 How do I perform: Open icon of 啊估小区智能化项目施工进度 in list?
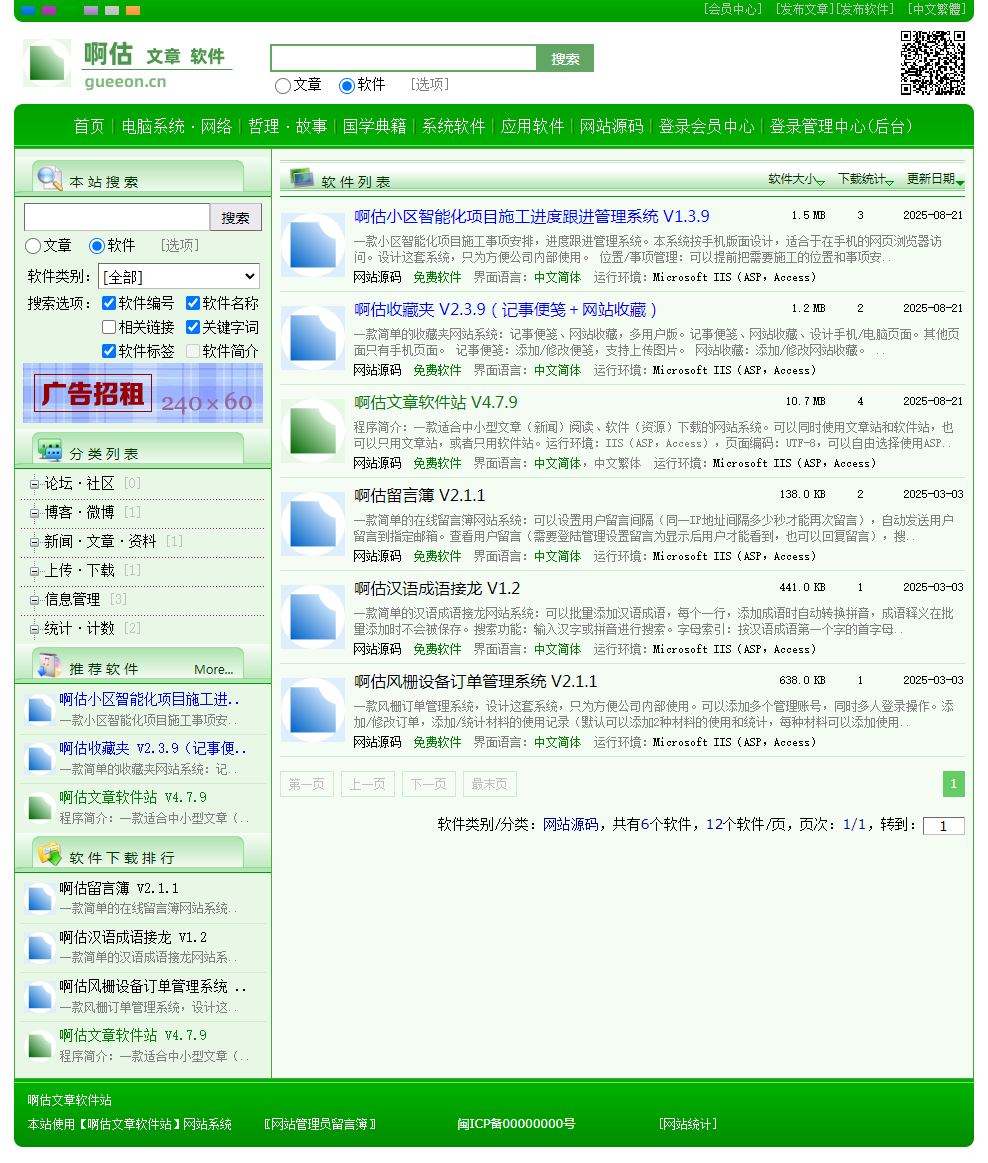point(313,245)
